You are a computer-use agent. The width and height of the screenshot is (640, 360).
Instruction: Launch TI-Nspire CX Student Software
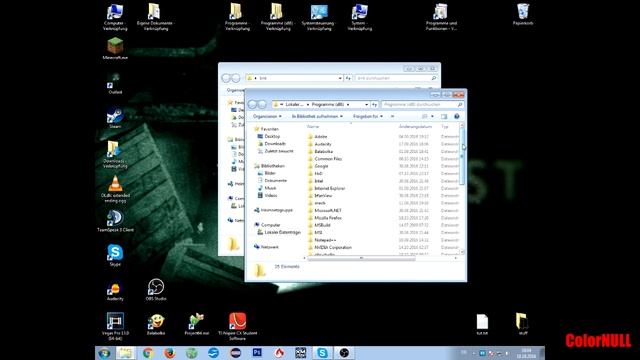pyautogui.click(x=238, y=326)
